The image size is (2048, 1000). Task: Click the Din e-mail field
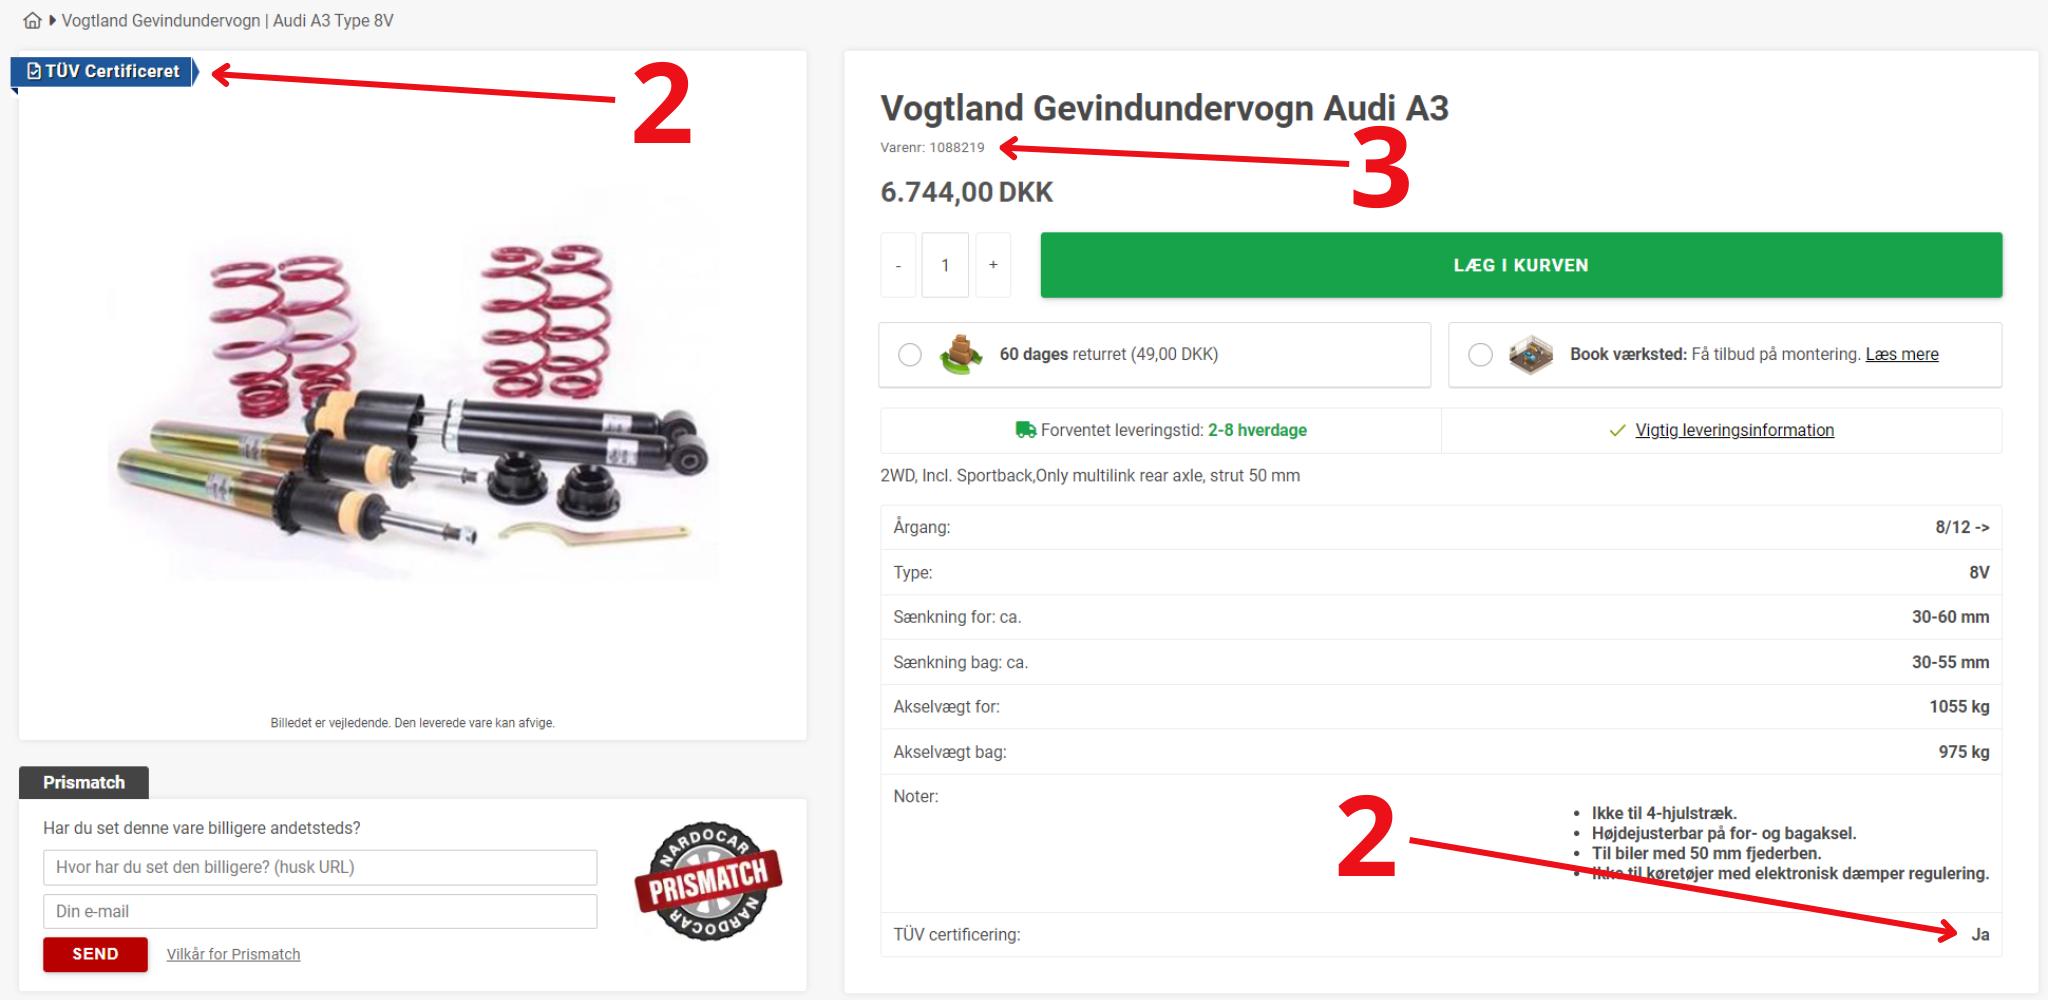pyautogui.click(x=320, y=911)
